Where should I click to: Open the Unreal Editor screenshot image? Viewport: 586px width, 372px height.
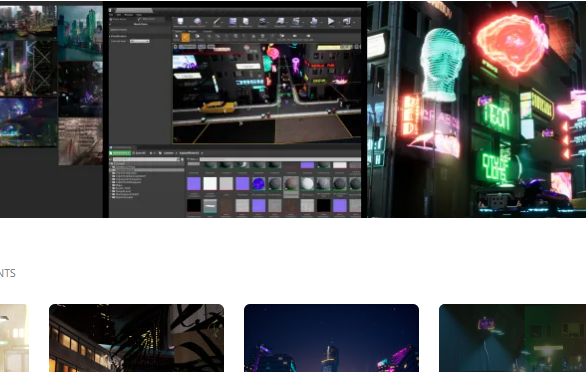coord(235,109)
